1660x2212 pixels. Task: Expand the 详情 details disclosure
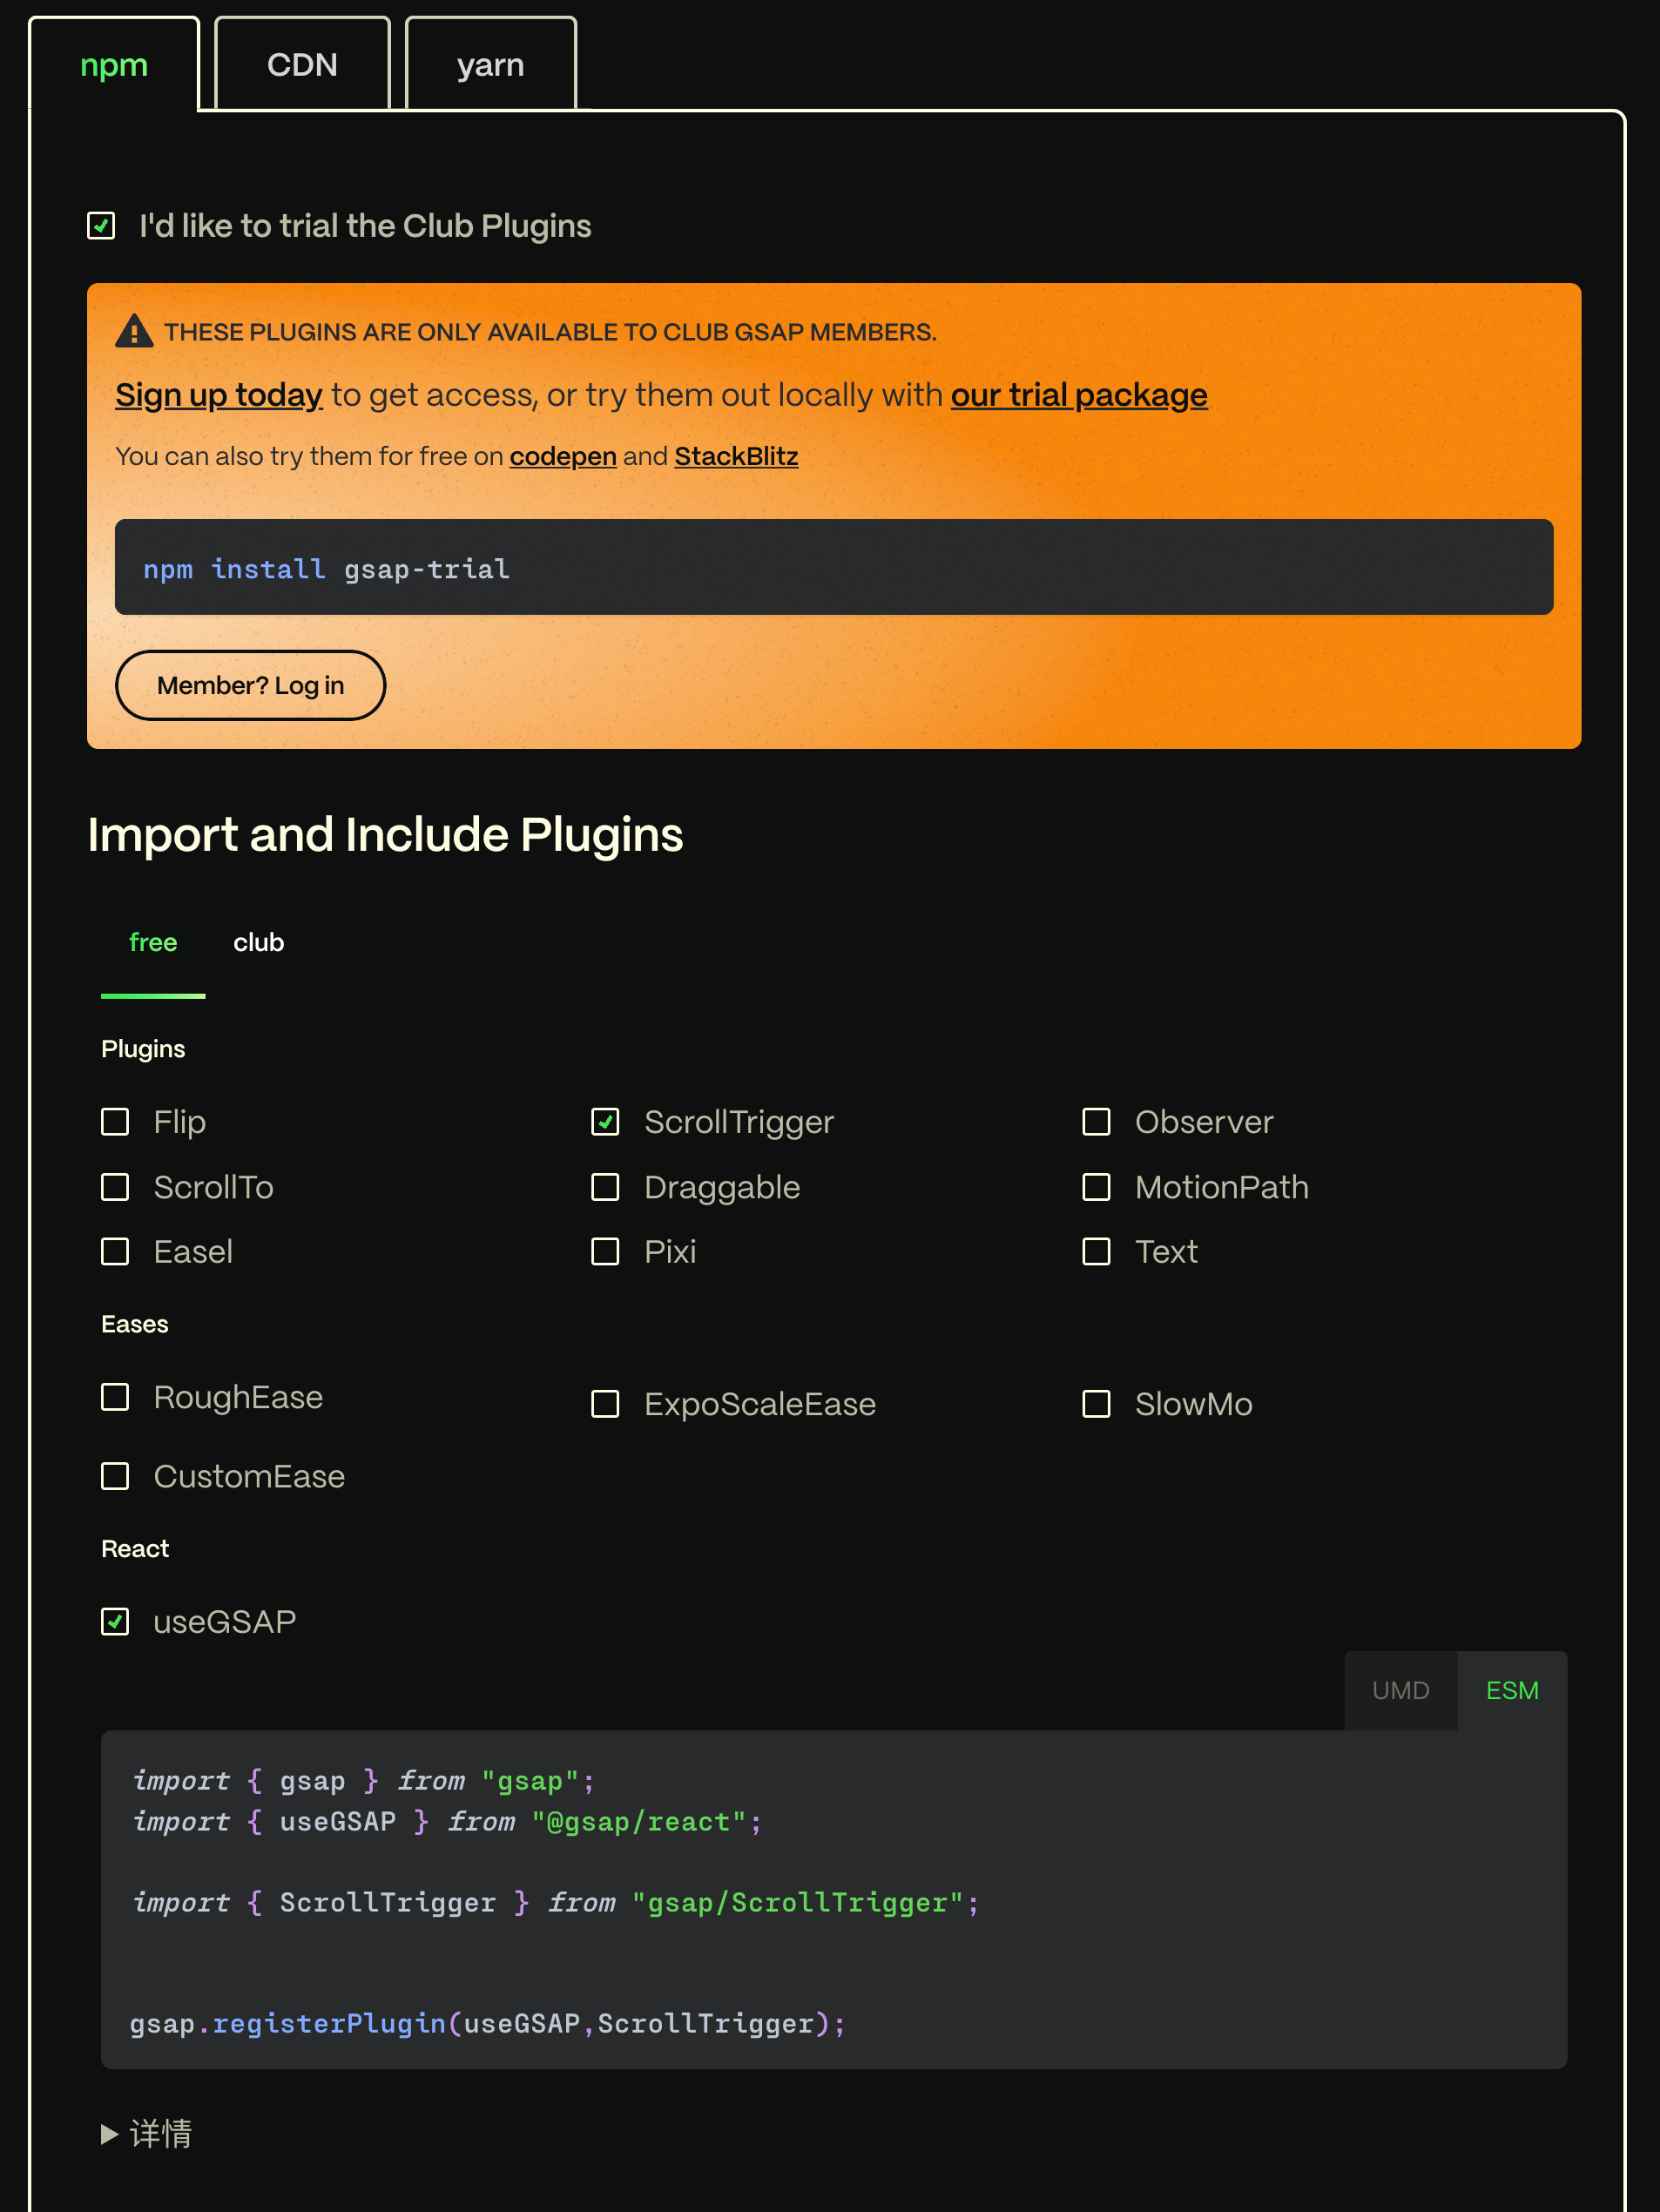147,2133
